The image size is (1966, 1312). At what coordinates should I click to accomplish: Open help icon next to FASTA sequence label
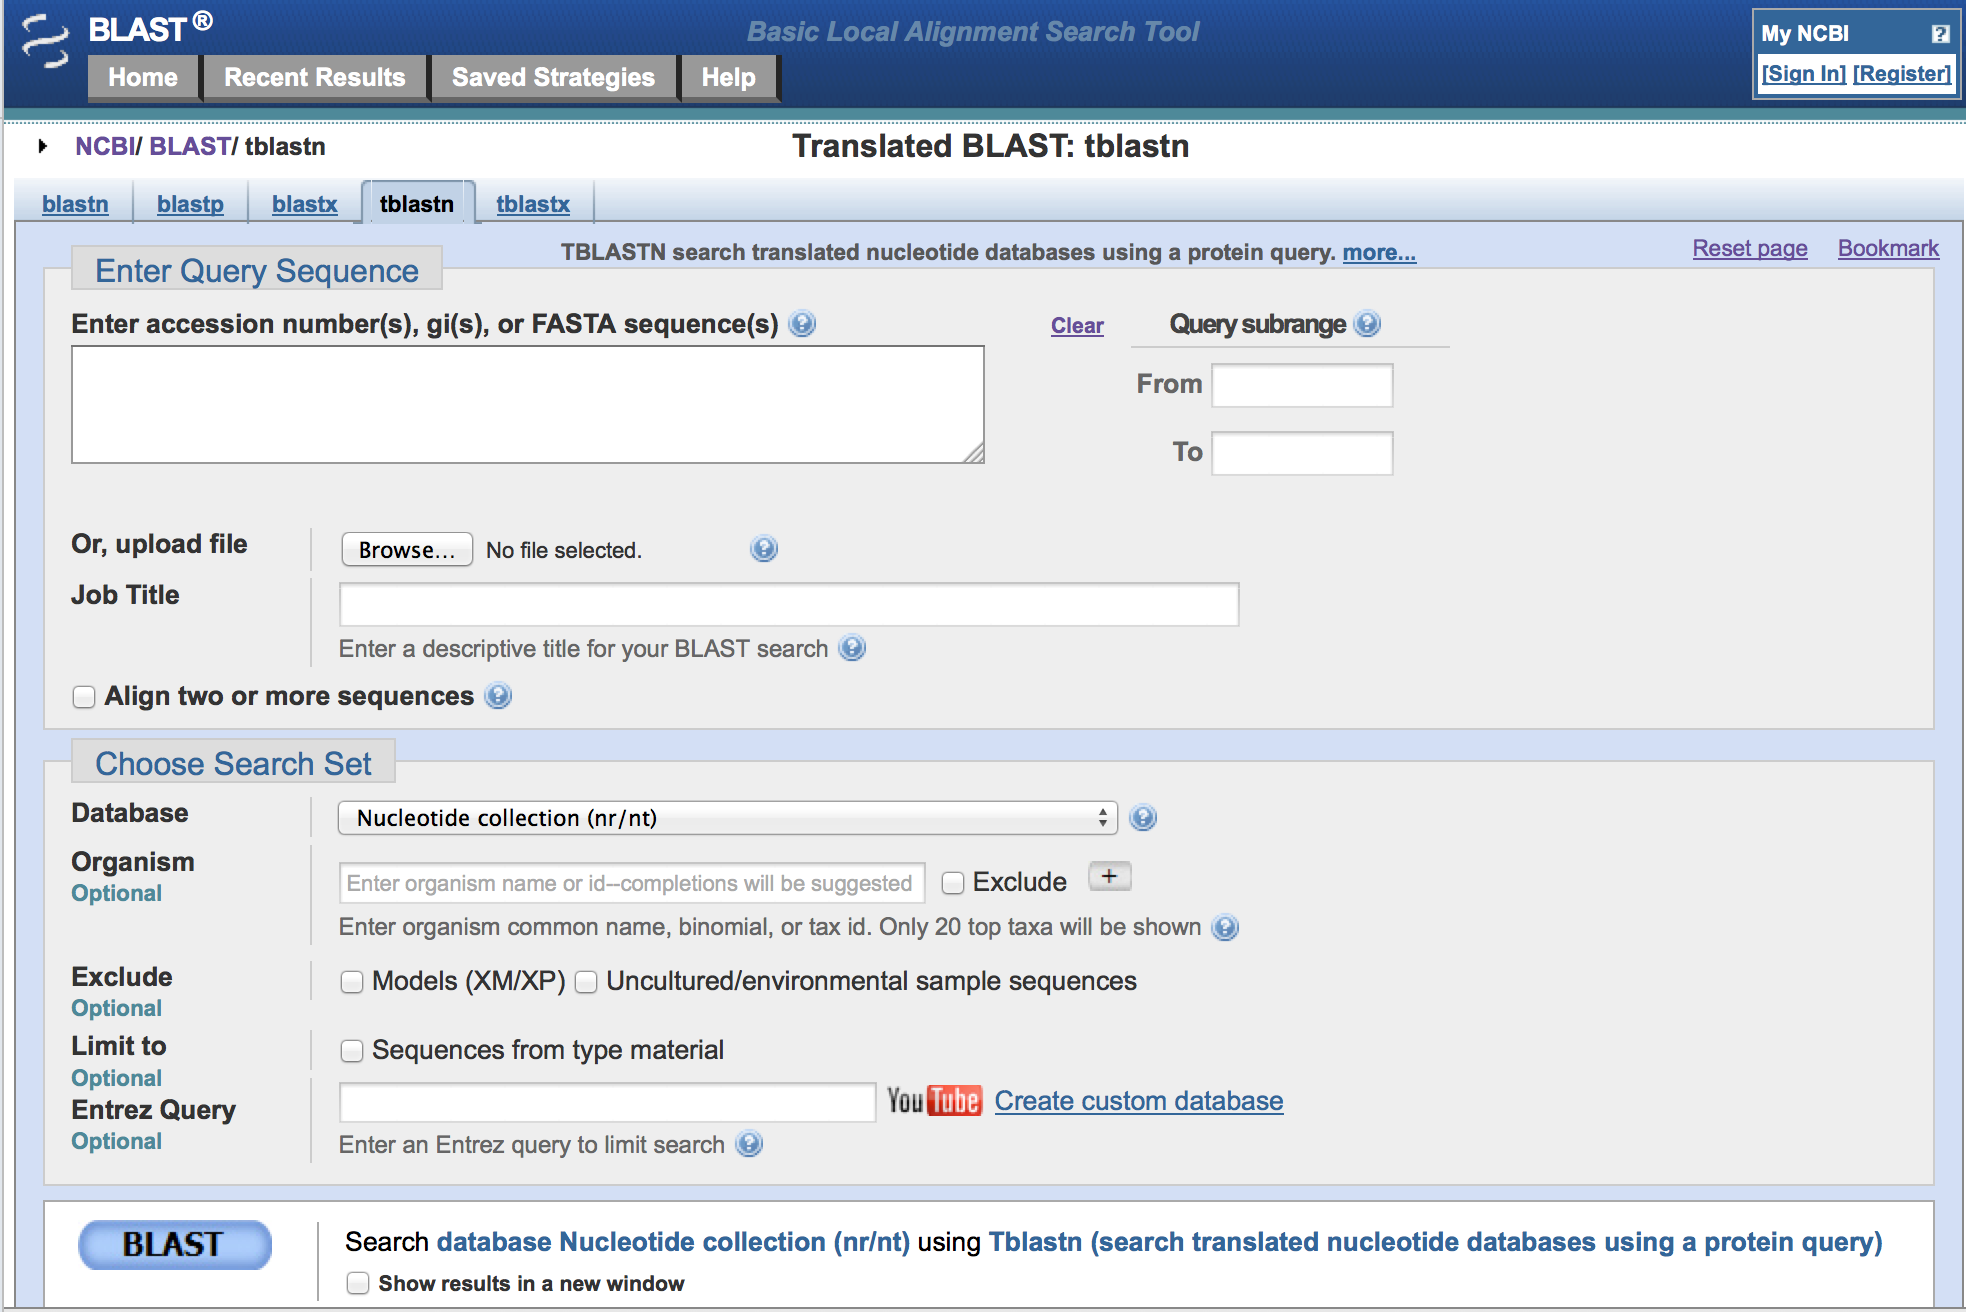coord(802,324)
